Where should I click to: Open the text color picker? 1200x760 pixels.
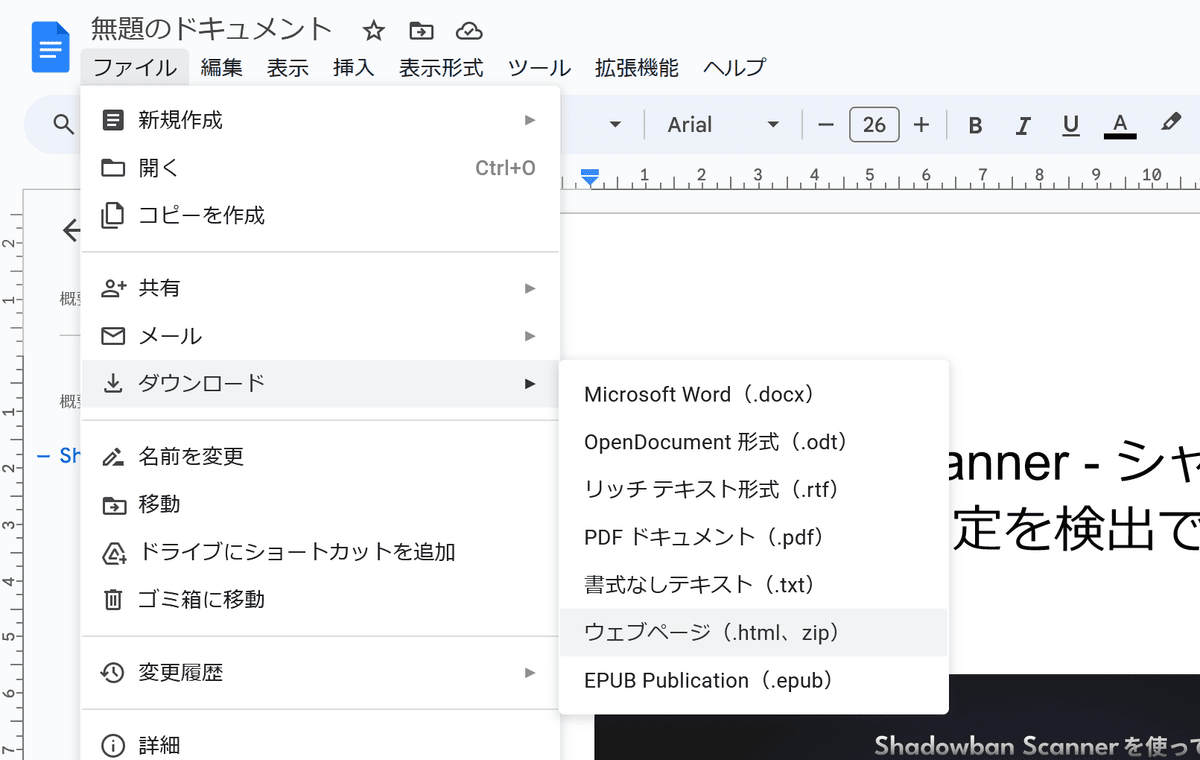(1120, 125)
